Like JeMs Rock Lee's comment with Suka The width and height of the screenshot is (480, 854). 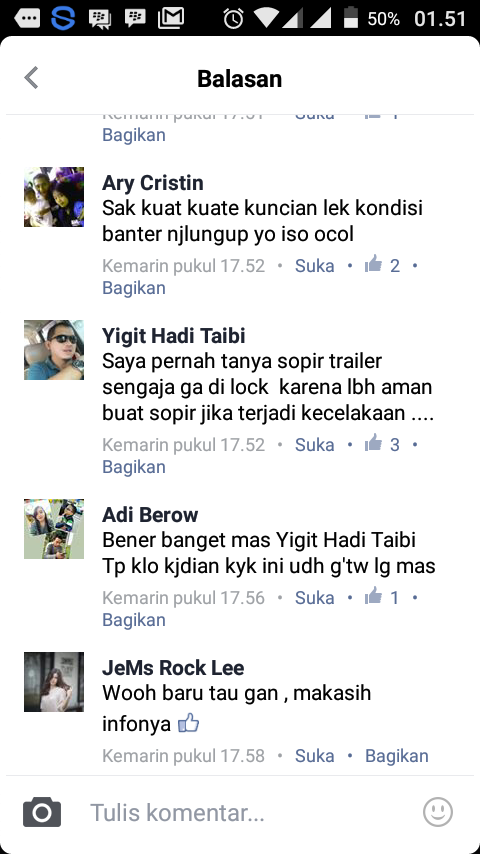click(x=314, y=755)
